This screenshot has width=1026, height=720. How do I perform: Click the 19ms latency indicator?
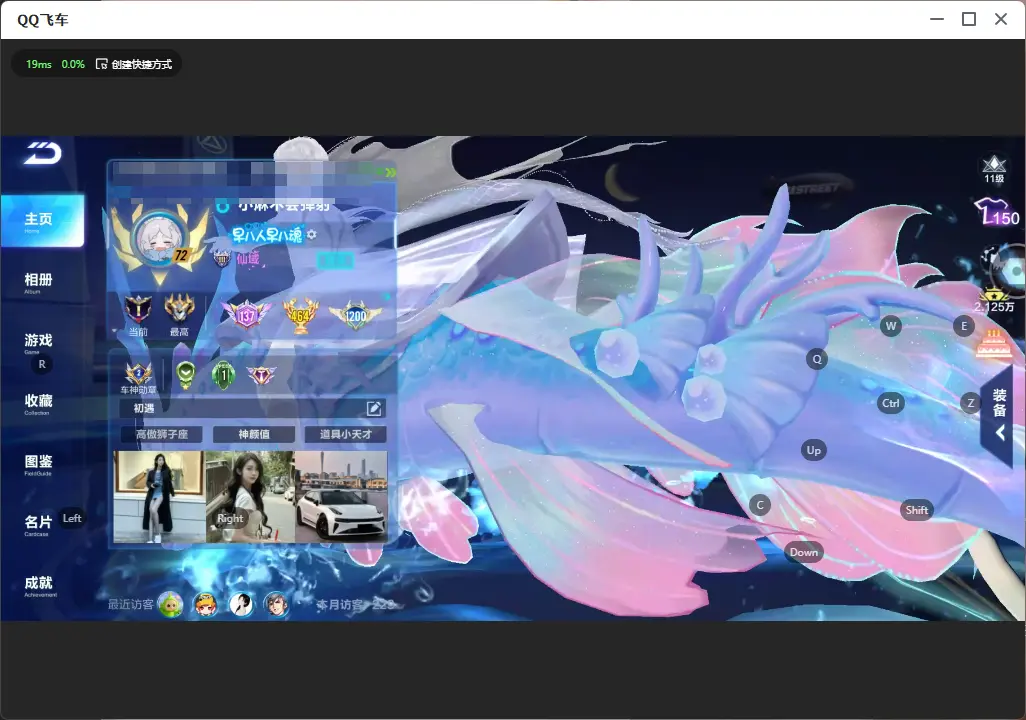pos(39,64)
